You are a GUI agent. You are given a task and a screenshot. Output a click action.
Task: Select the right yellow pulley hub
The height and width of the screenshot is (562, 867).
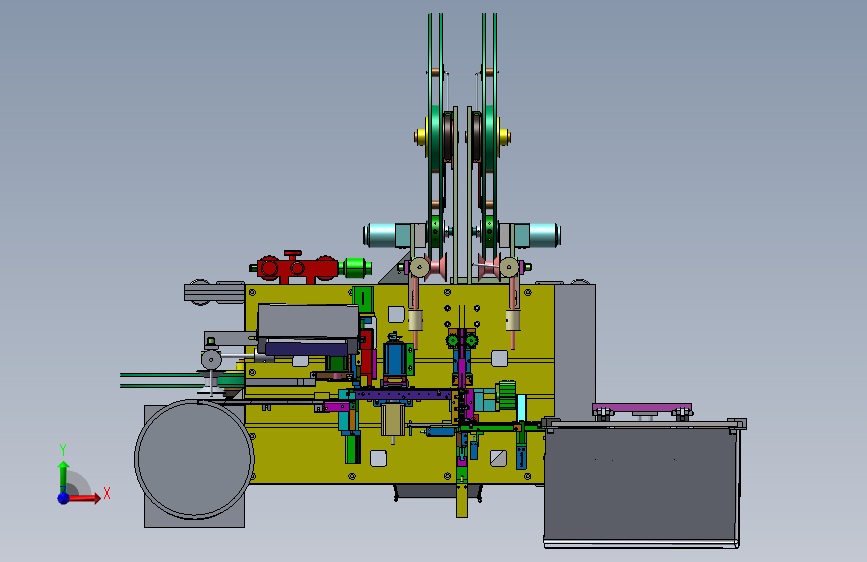pos(504,136)
